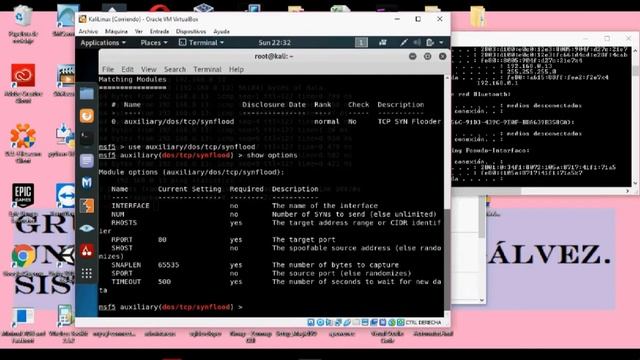The image size is (640, 360).
Task: Show all applications grid in the dock
Action: click(87, 273)
